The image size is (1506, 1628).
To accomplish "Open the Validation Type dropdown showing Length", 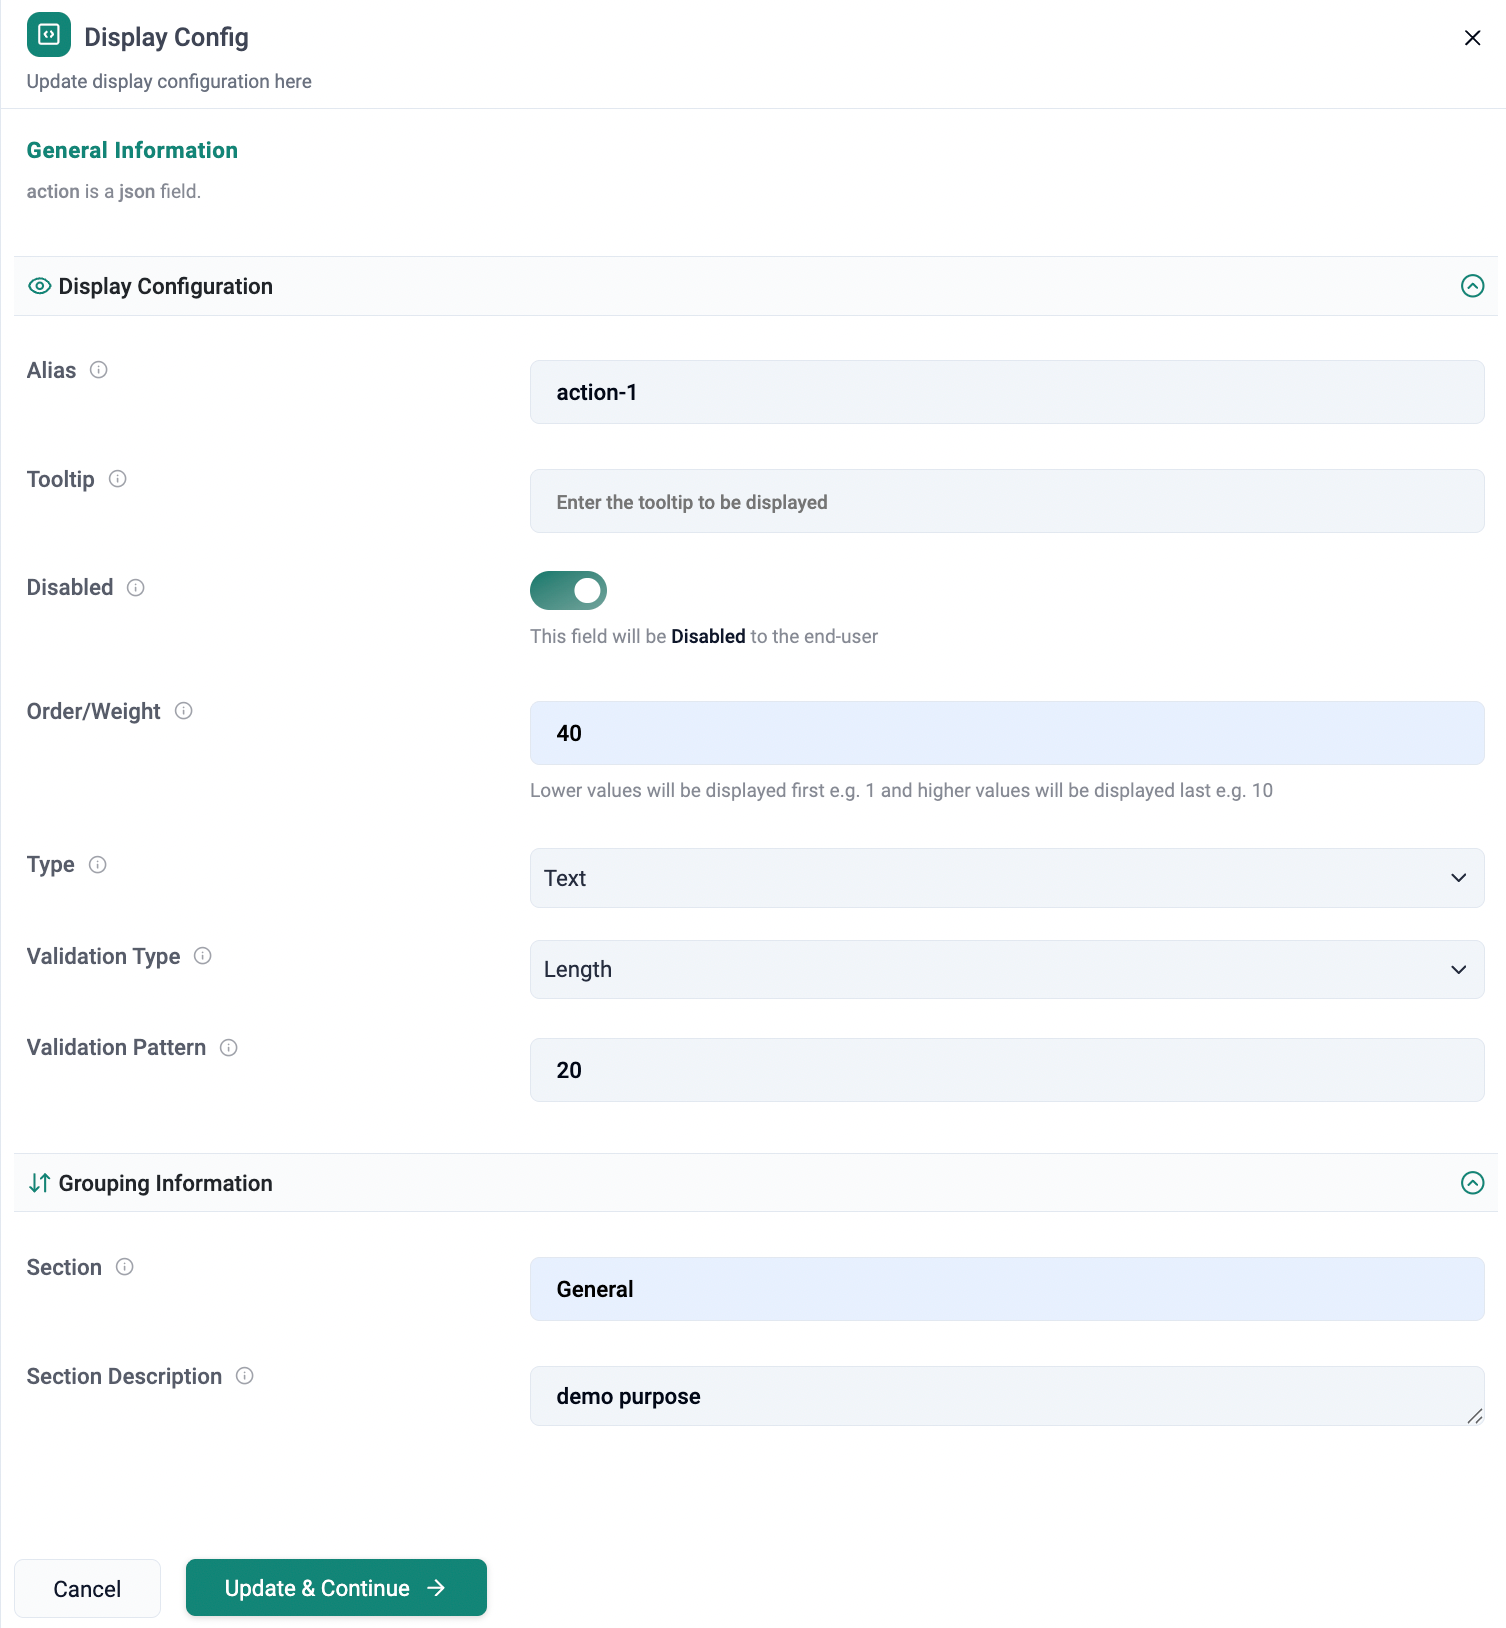I will (1006, 969).
